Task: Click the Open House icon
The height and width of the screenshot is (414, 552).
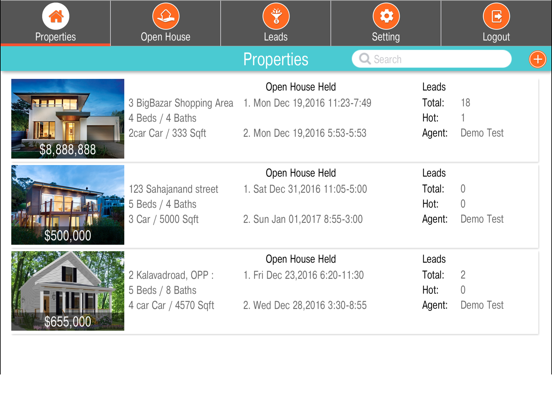Action: coord(166,16)
